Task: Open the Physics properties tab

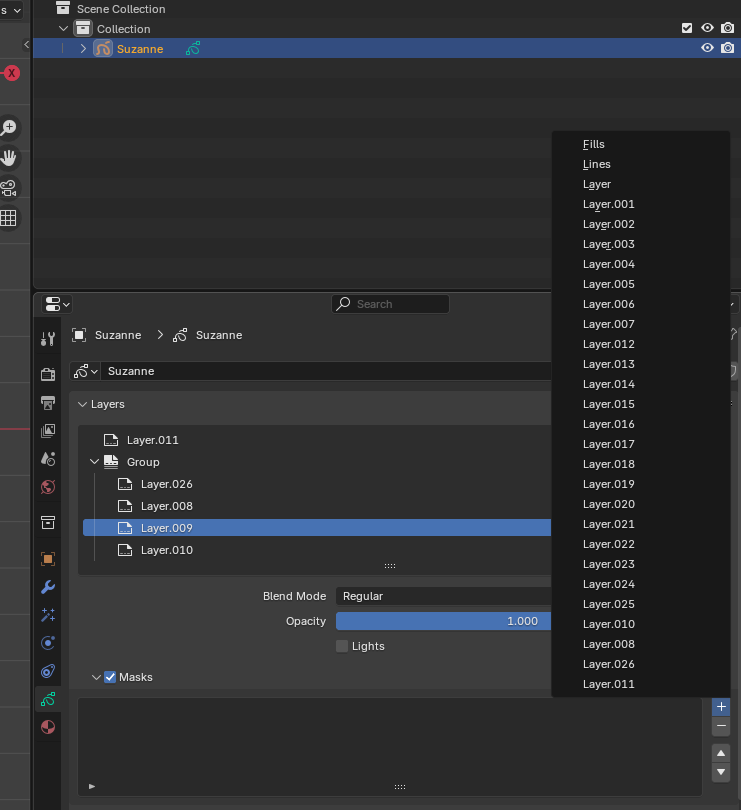Action: pos(48,643)
